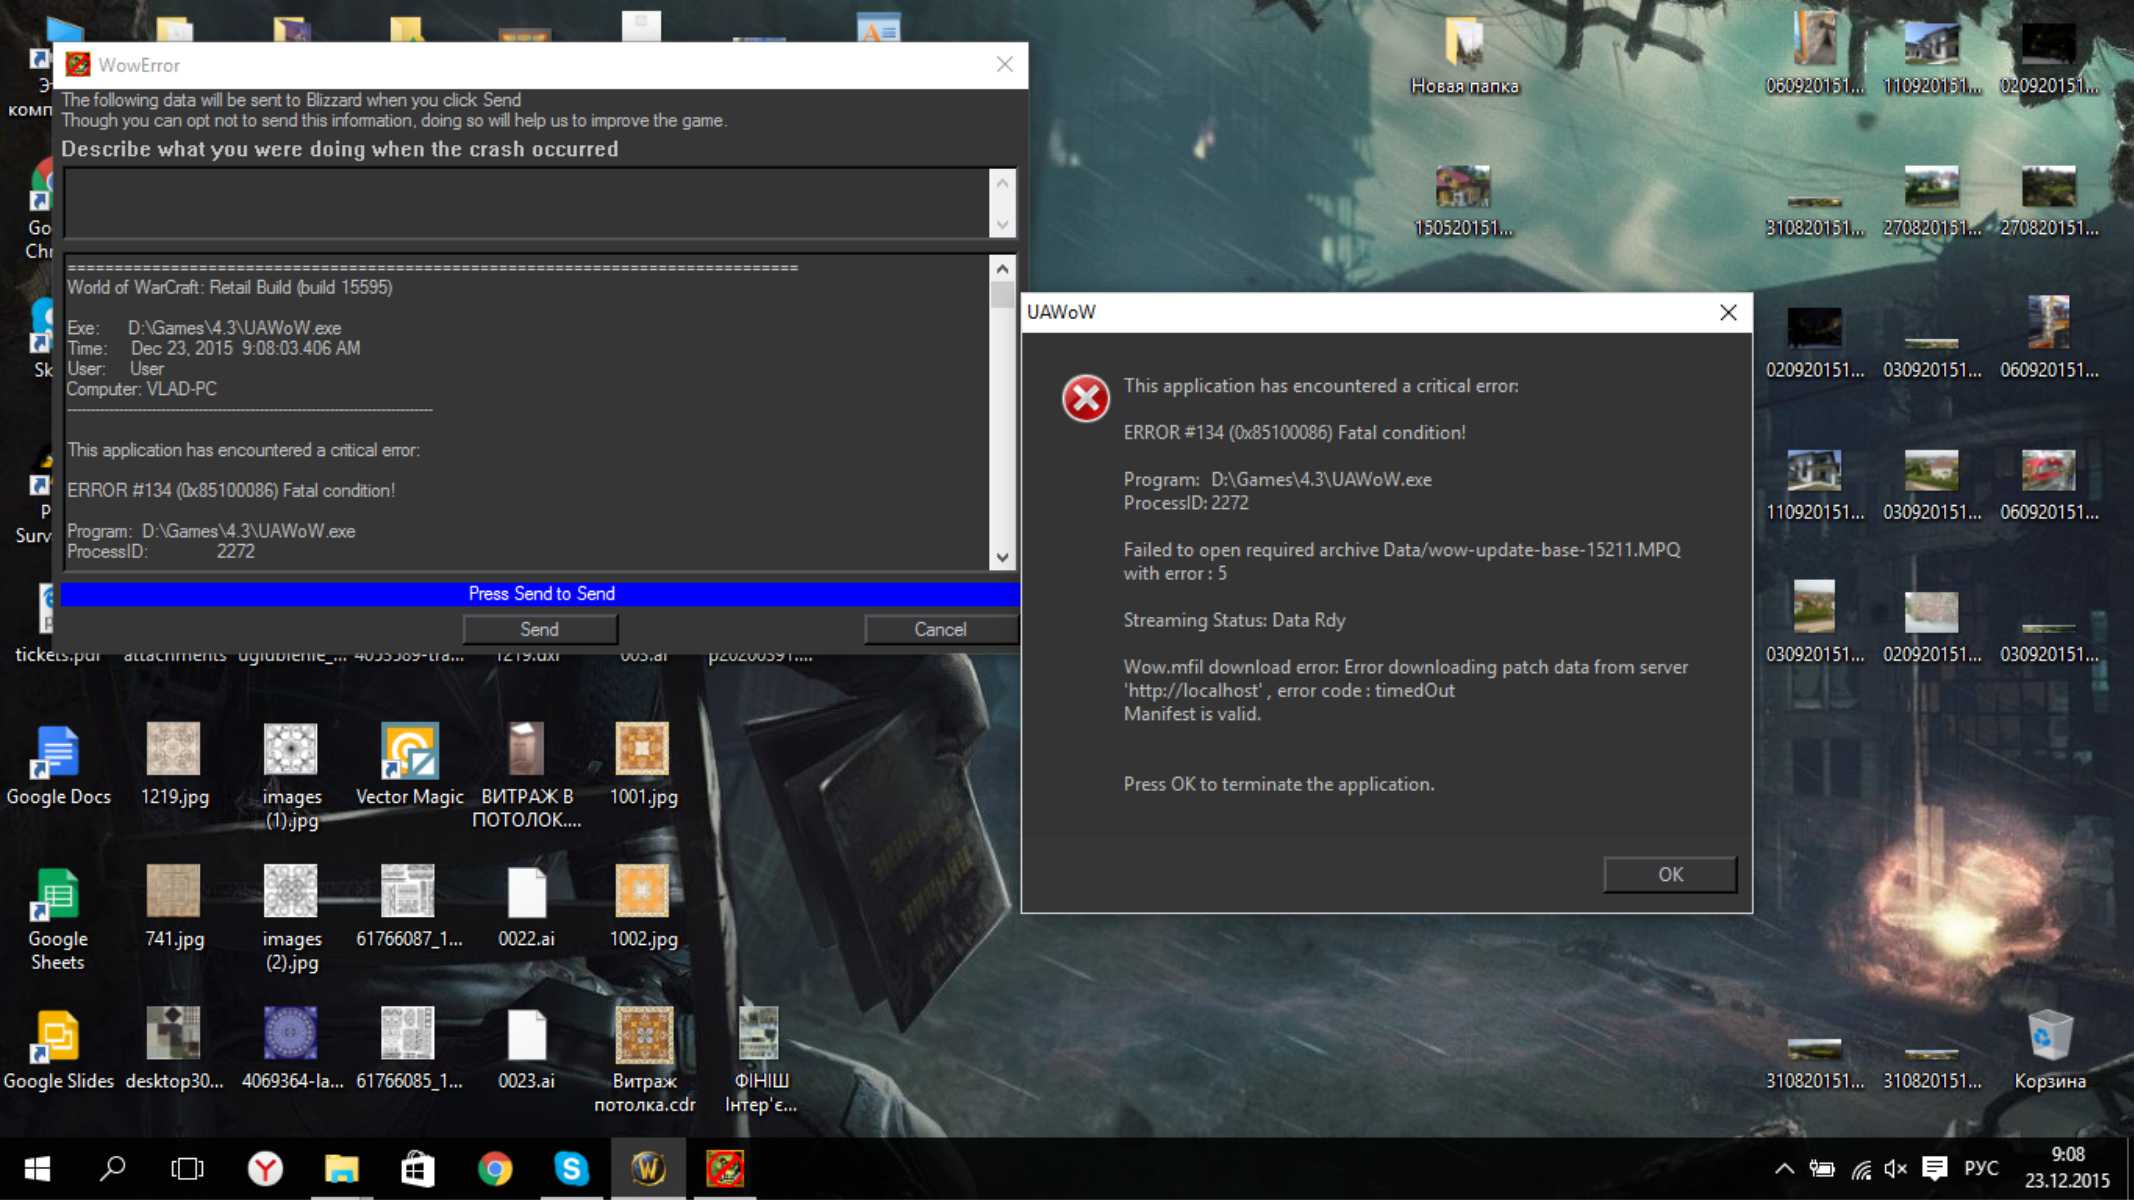Open the Новая папка desktop folder

coord(1464,56)
